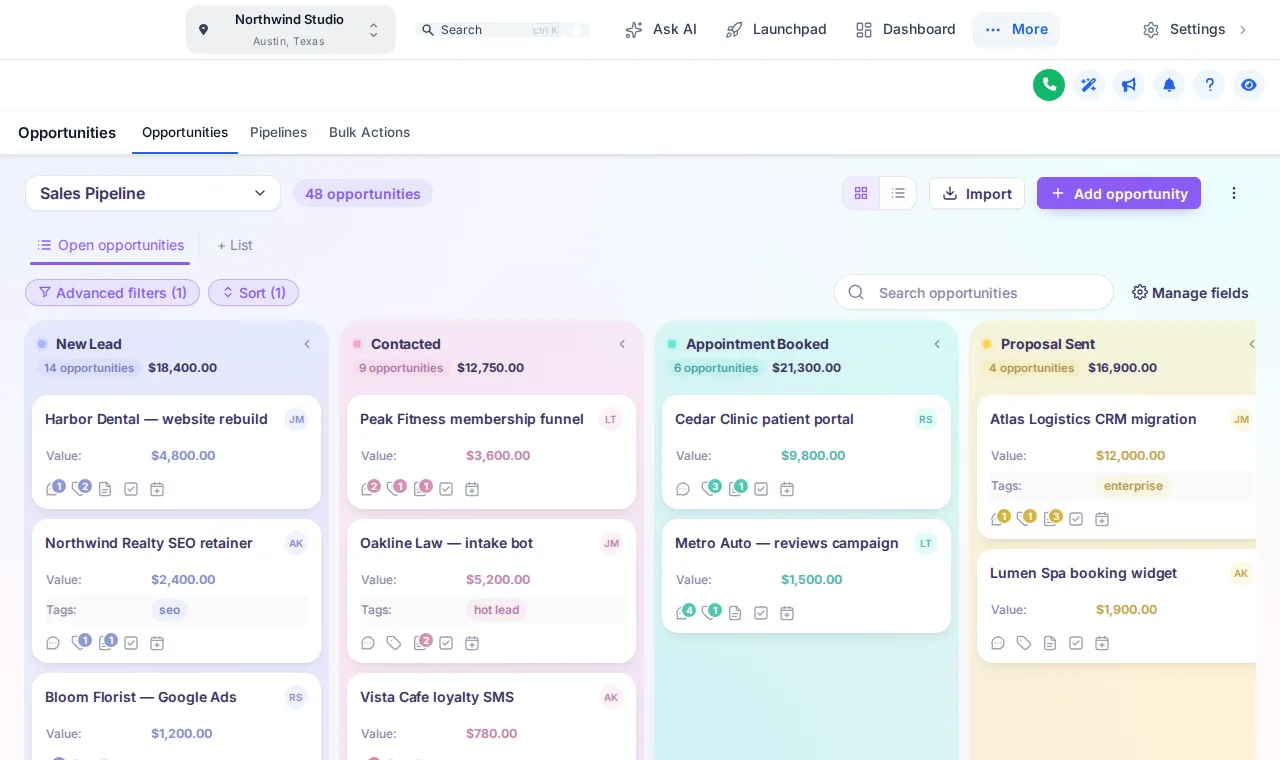Click calendar icon on Peak Fitness card

472,489
